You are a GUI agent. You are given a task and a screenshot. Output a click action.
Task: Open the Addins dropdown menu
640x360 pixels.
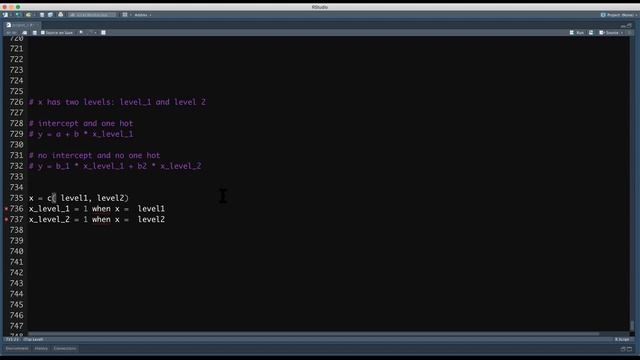click(x=143, y=15)
